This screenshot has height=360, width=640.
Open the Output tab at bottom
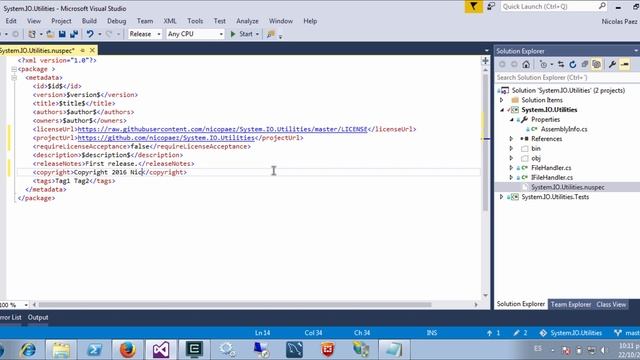click(x=38, y=318)
